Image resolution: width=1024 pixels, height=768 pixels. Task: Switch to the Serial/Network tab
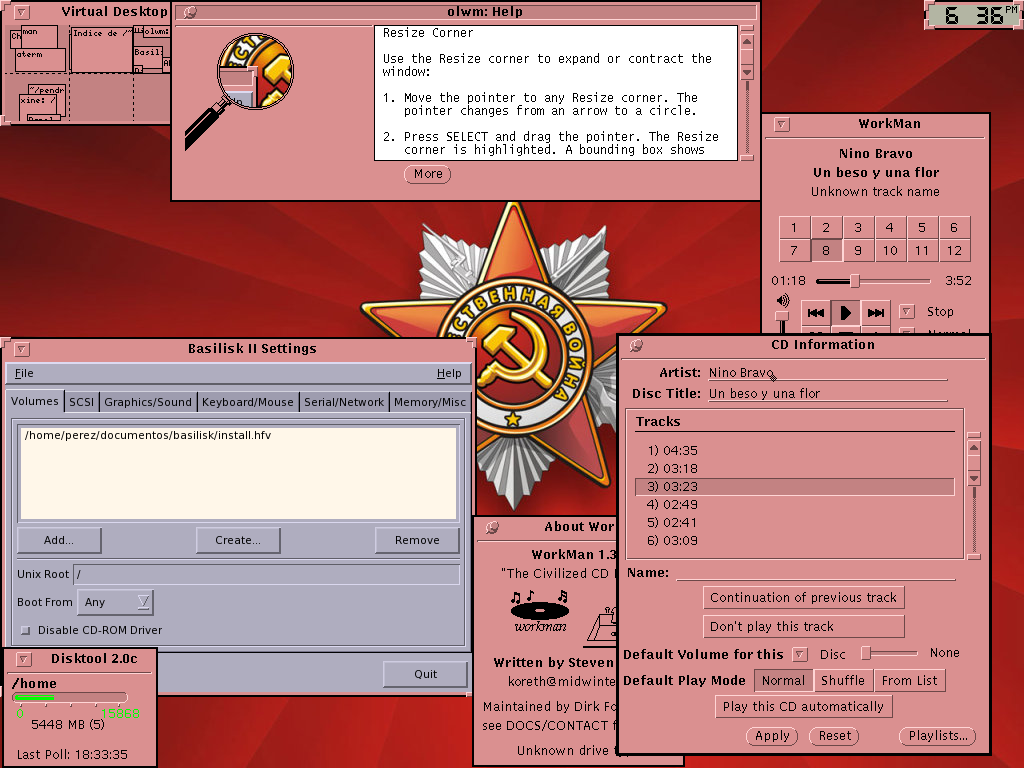[x=344, y=402]
